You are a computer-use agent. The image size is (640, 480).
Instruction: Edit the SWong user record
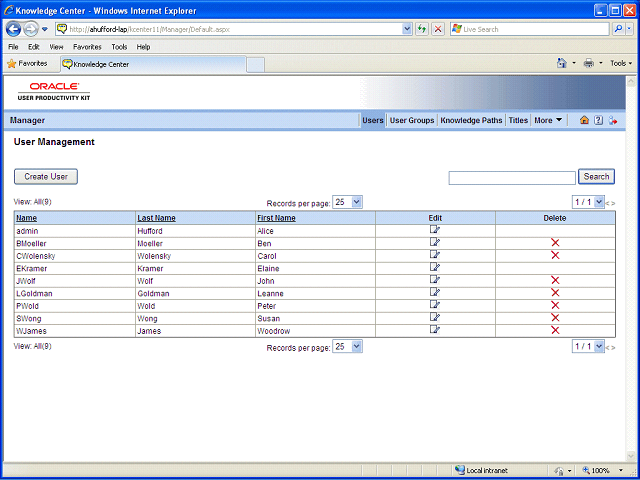pyautogui.click(x=435, y=318)
